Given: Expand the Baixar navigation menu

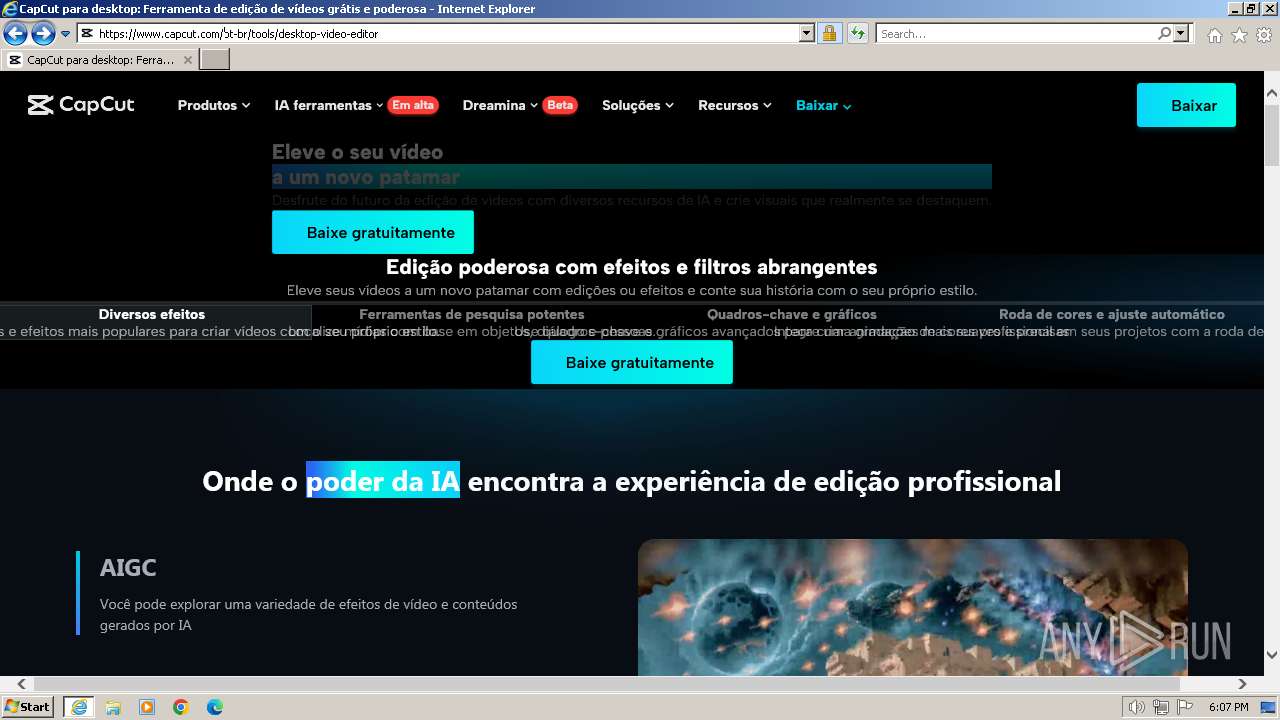Looking at the screenshot, I should point(824,105).
